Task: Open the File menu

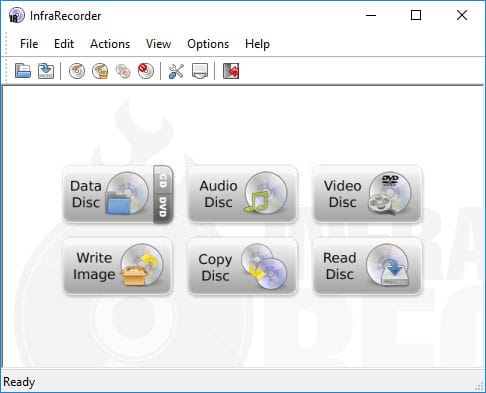Action: [x=29, y=44]
